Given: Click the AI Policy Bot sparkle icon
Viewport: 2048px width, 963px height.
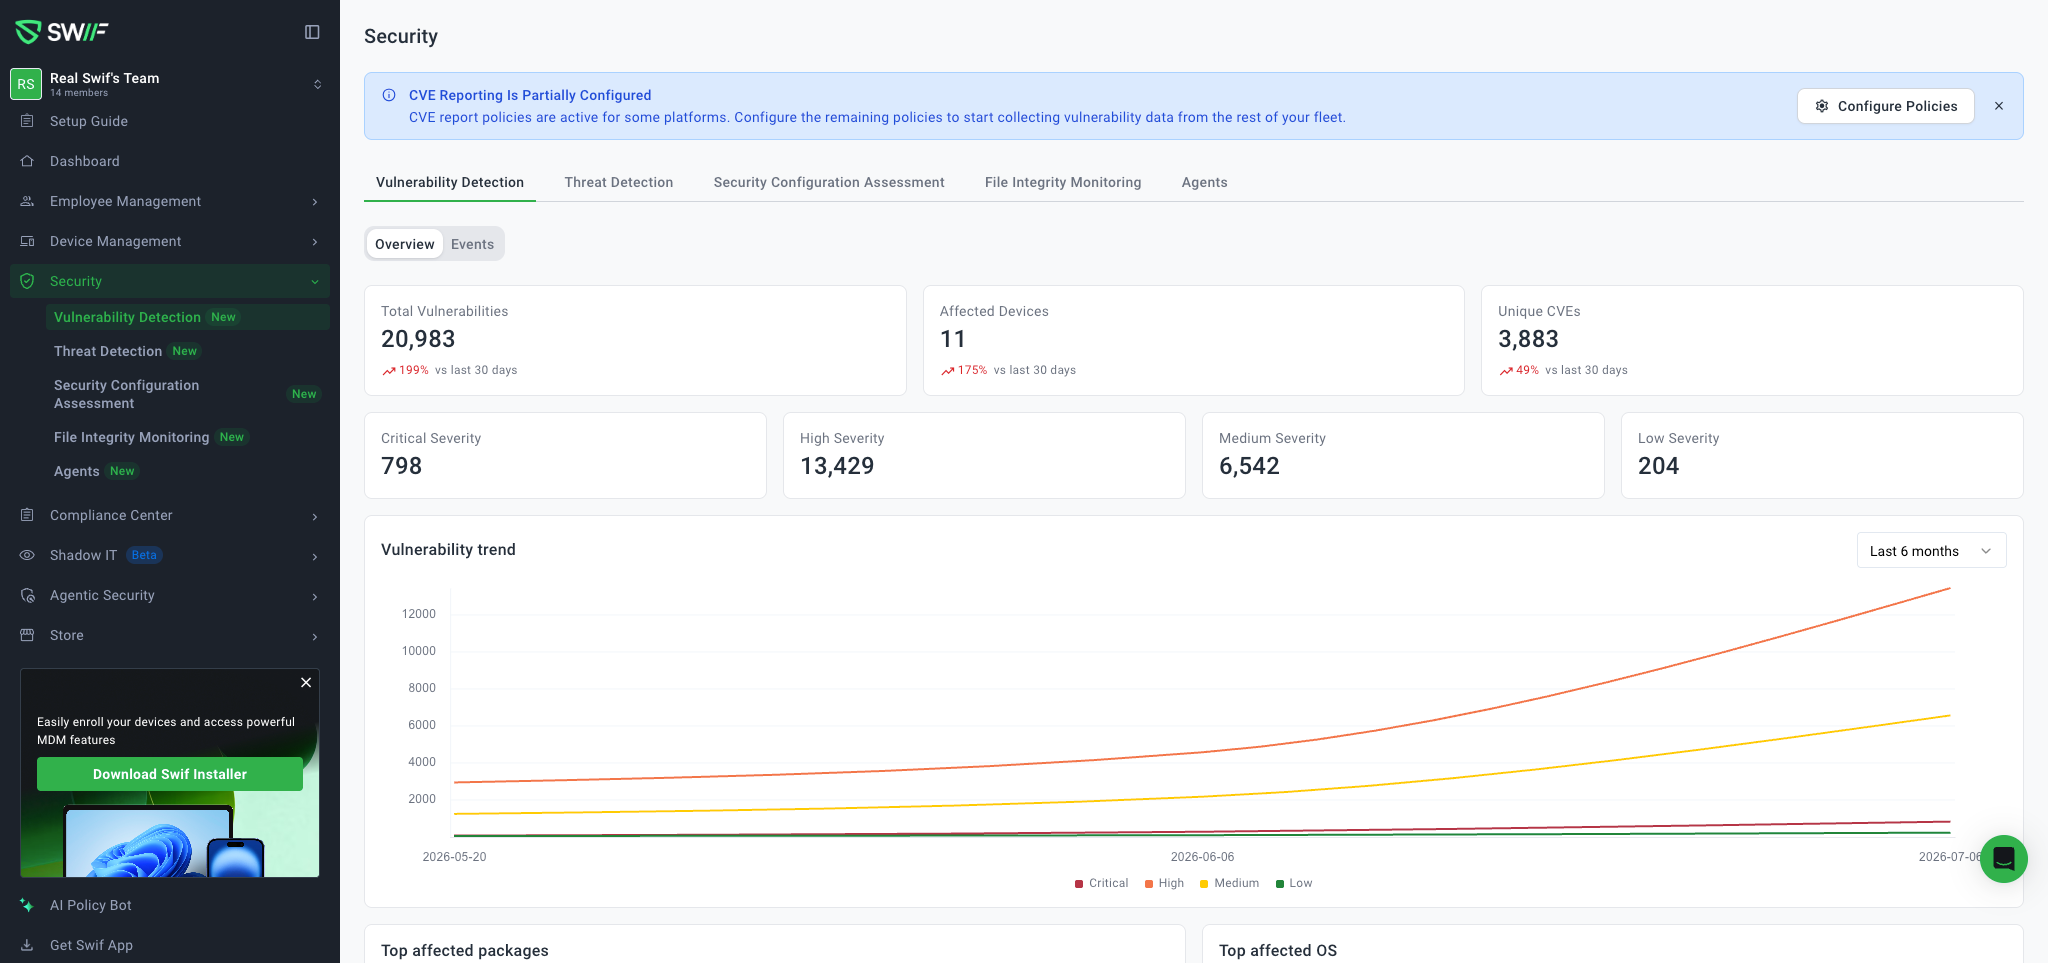Looking at the screenshot, I should 27,905.
